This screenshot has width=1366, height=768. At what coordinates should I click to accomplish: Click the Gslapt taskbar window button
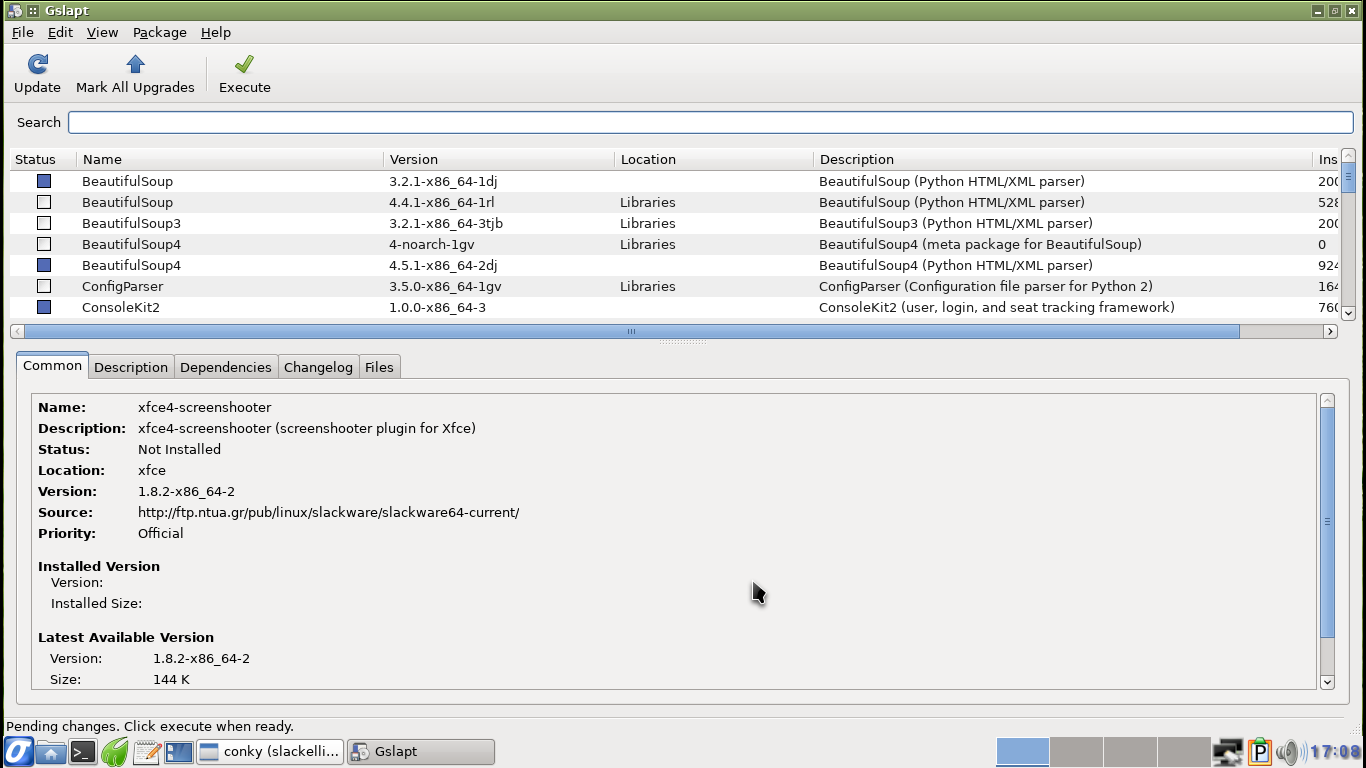[x=421, y=752]
